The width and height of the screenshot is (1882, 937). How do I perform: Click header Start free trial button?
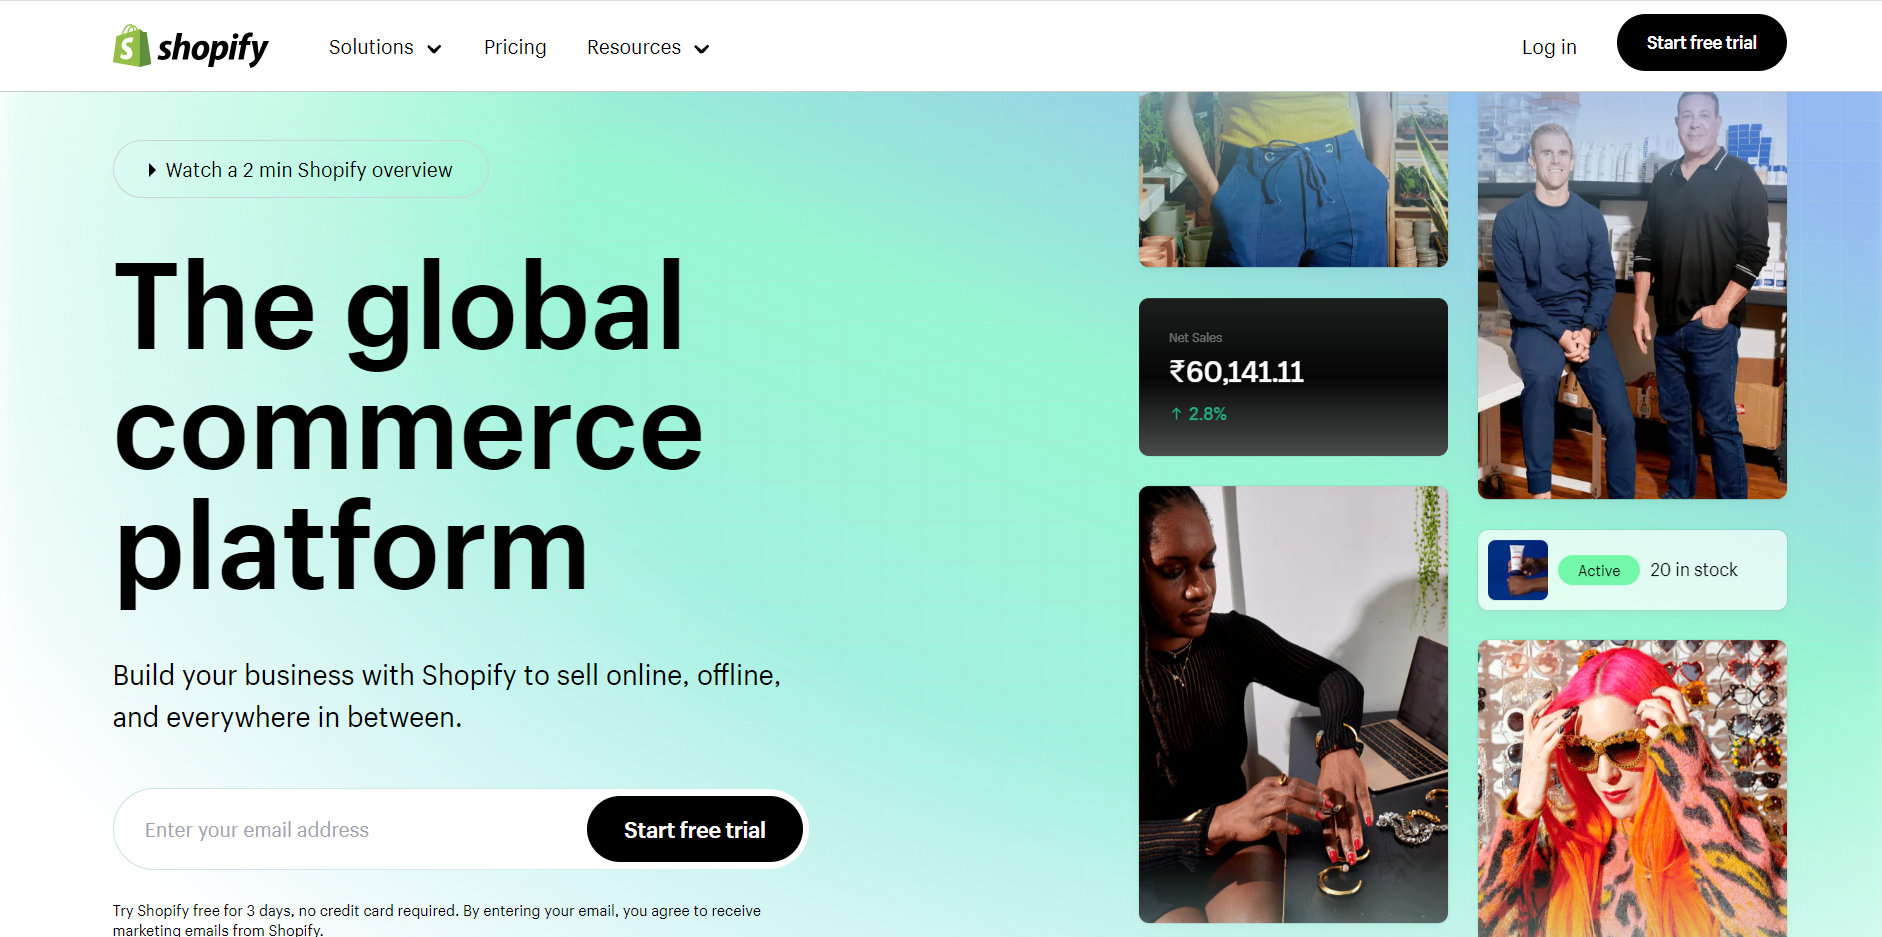click(x=1701, y=43)
